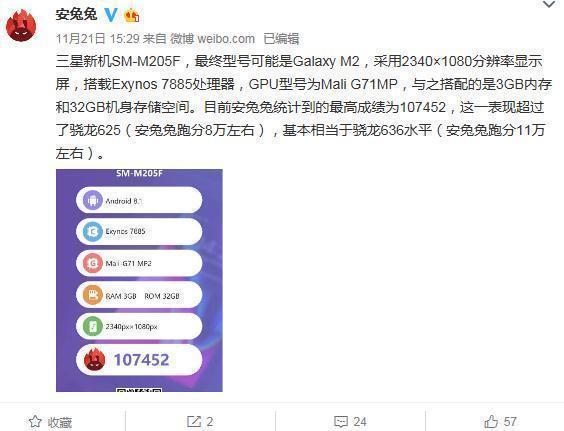Click the 微博 weibo.com source link
The width and height of the screenshot is (564, 431).
212,38
